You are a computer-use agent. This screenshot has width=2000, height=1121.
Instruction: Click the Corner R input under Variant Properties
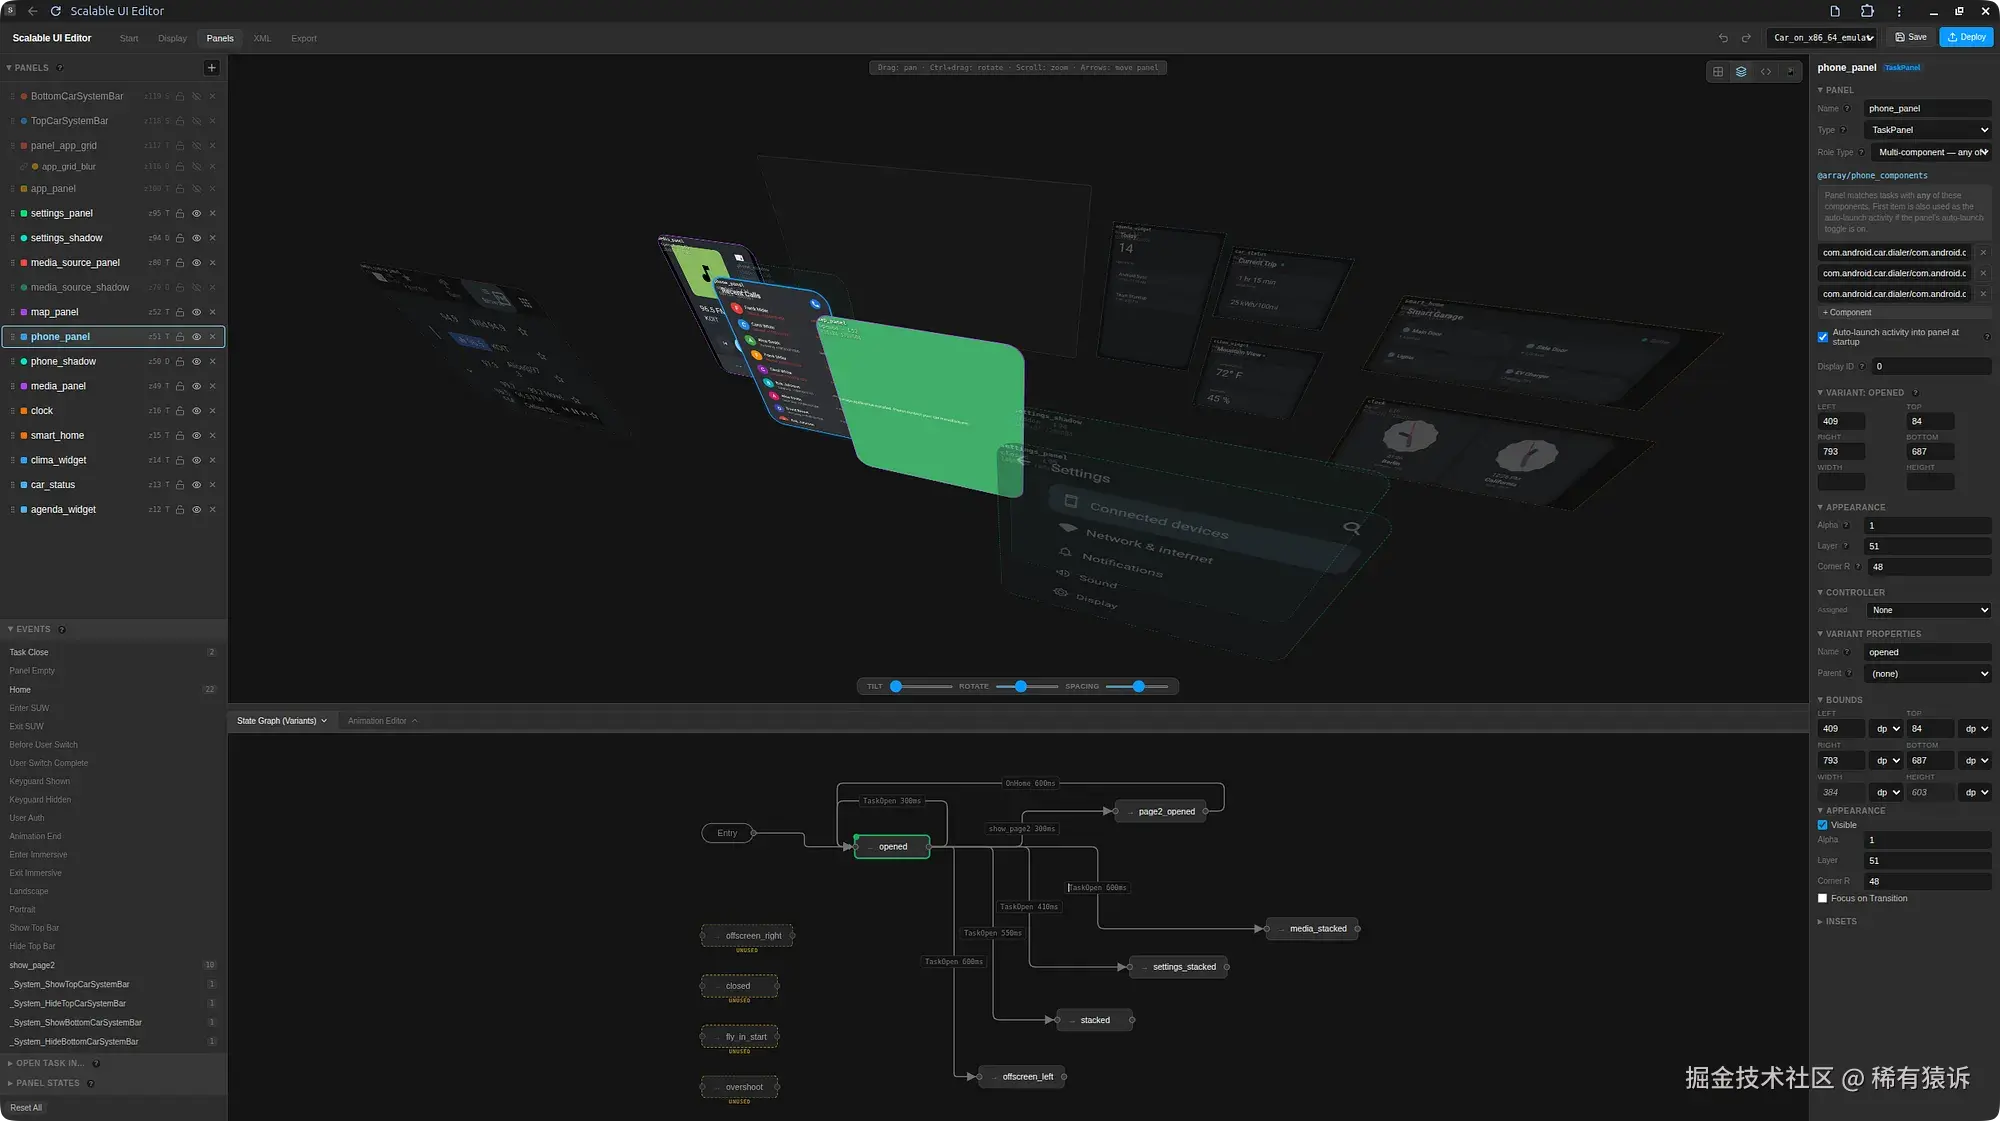tap(1928, 882)
